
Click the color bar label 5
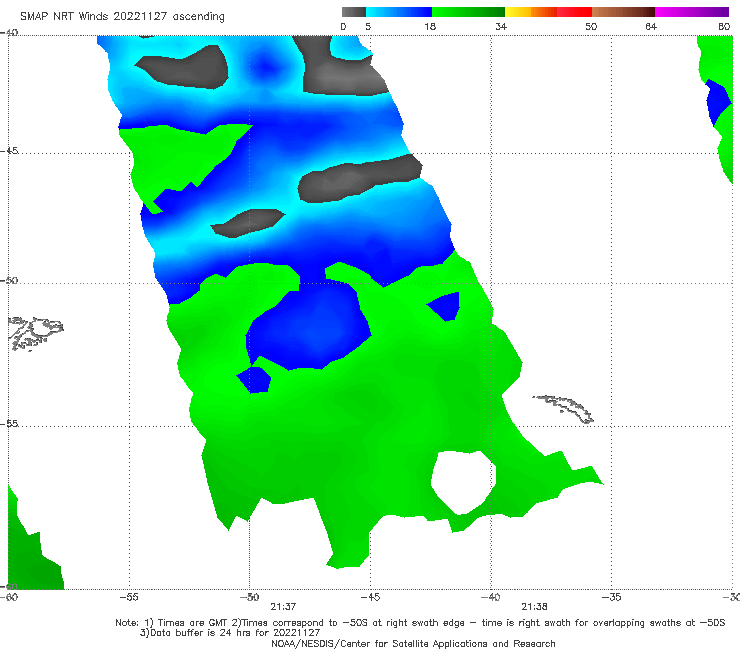368,26
